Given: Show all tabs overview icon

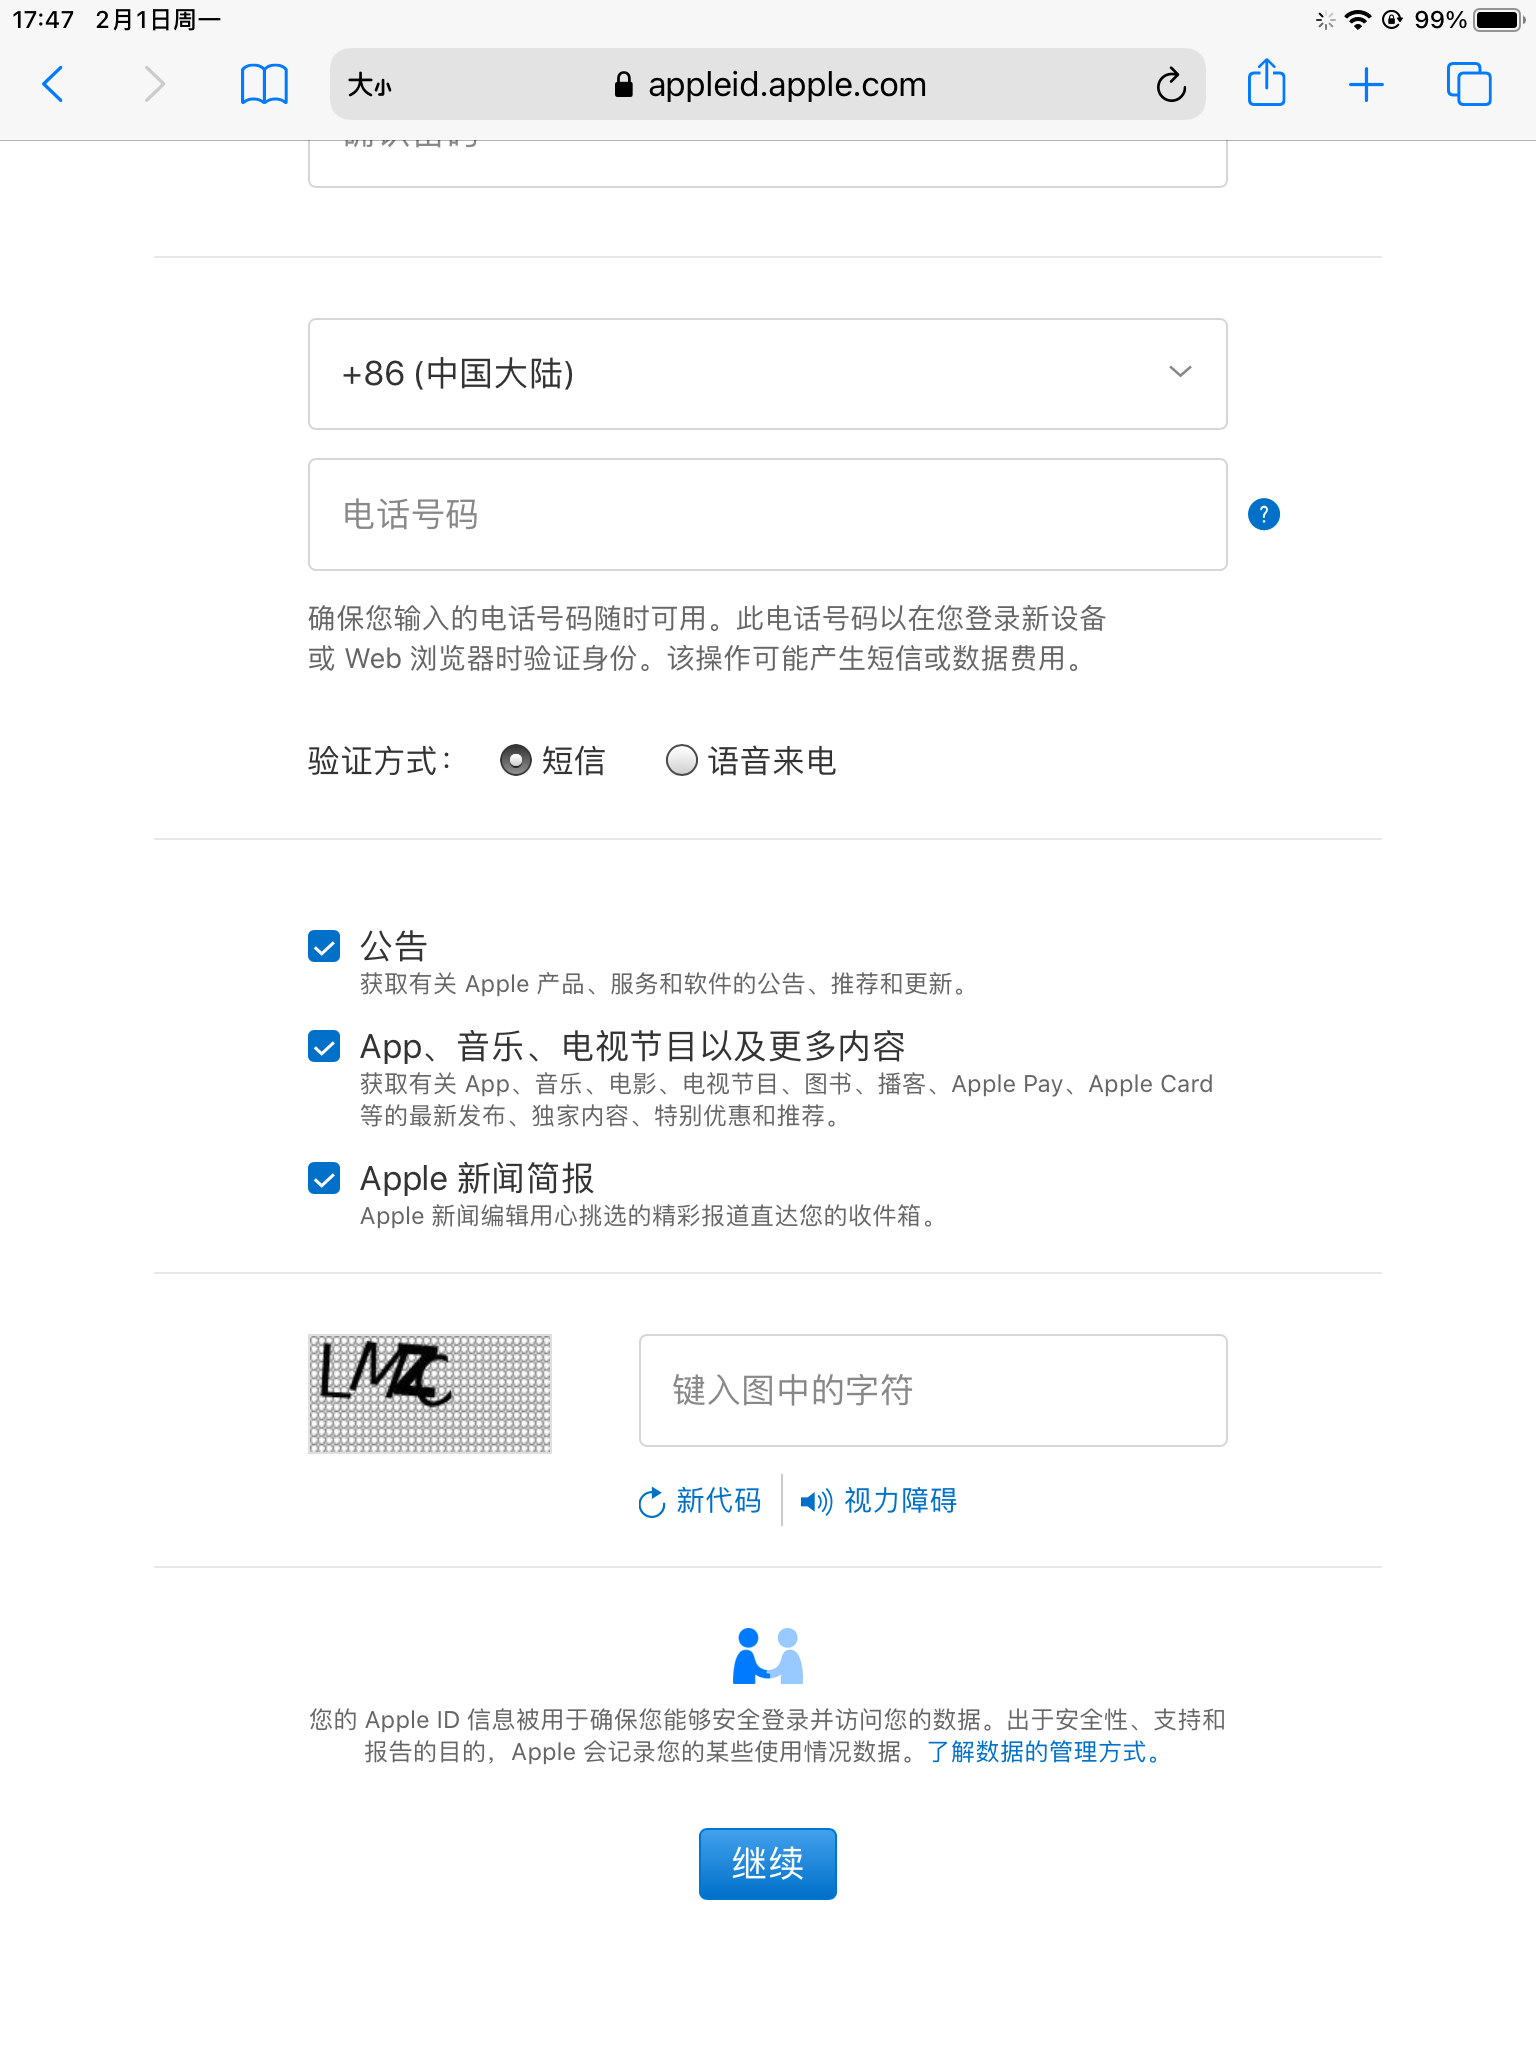Looking at the screenshot, I should tap(1469, 84).
